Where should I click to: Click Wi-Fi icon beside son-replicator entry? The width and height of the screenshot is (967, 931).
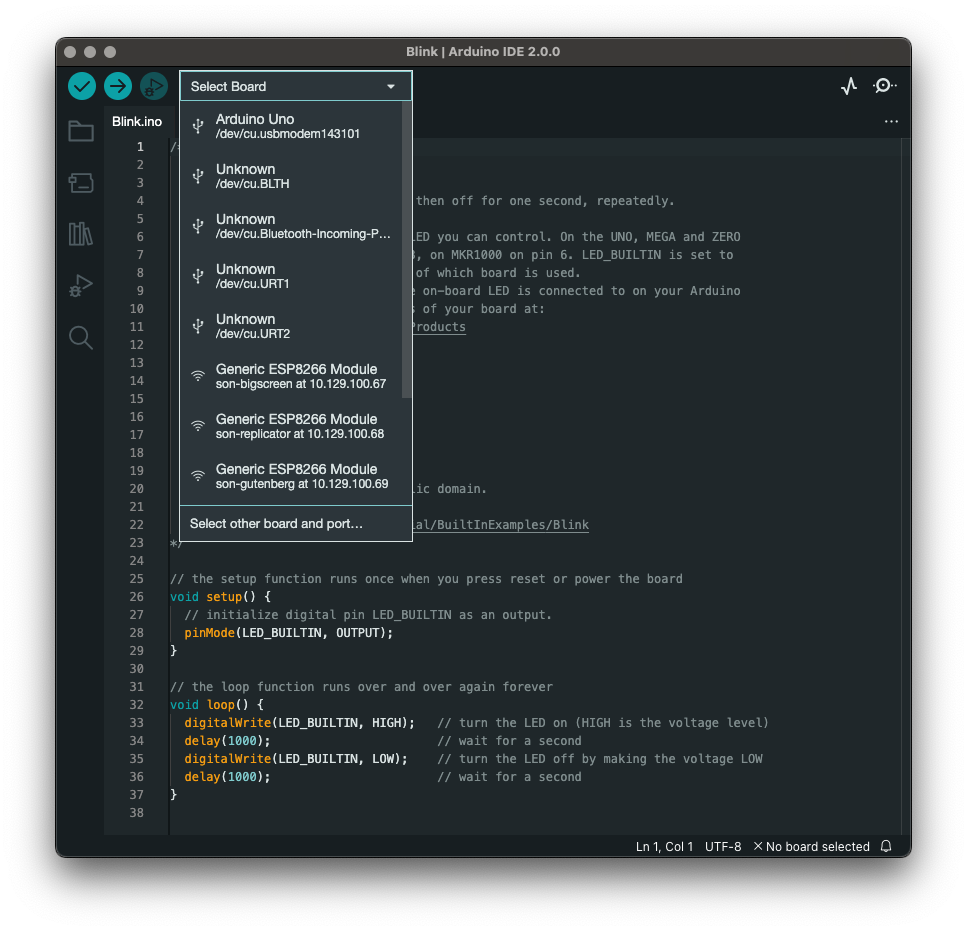point(198,425)
